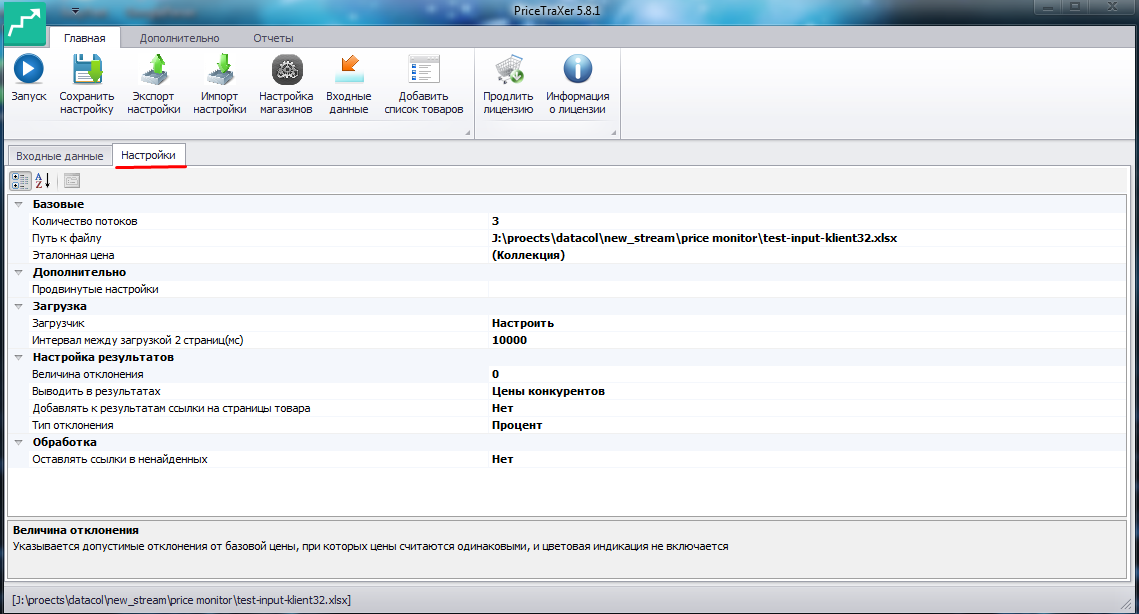Open dialog launcher of license ribbon group

click(614, 132)
